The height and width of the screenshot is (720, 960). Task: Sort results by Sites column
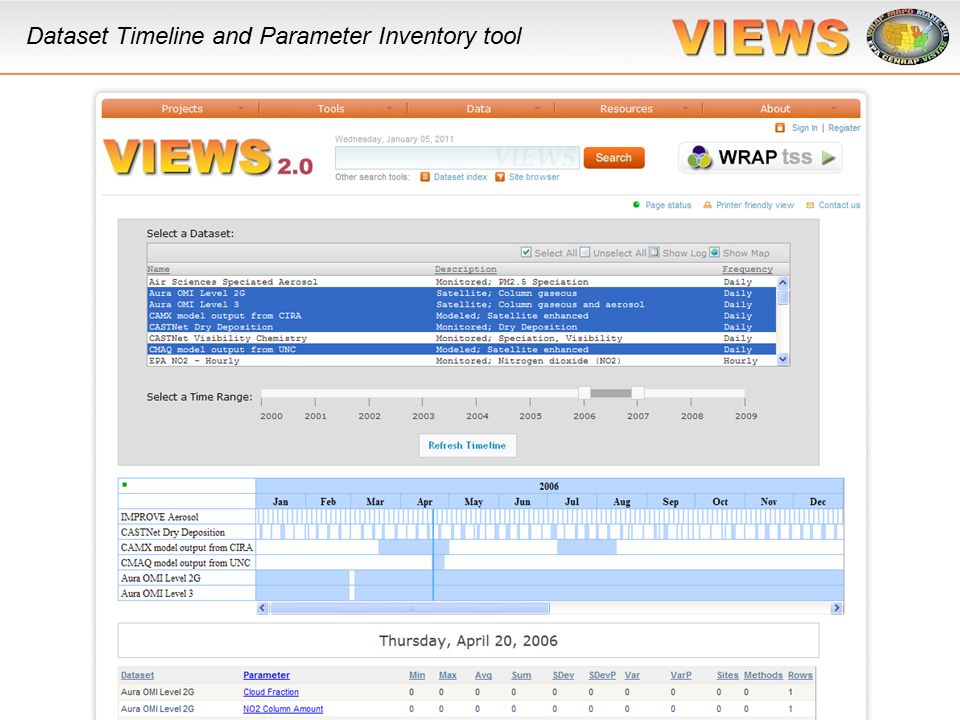pos(727,675)
